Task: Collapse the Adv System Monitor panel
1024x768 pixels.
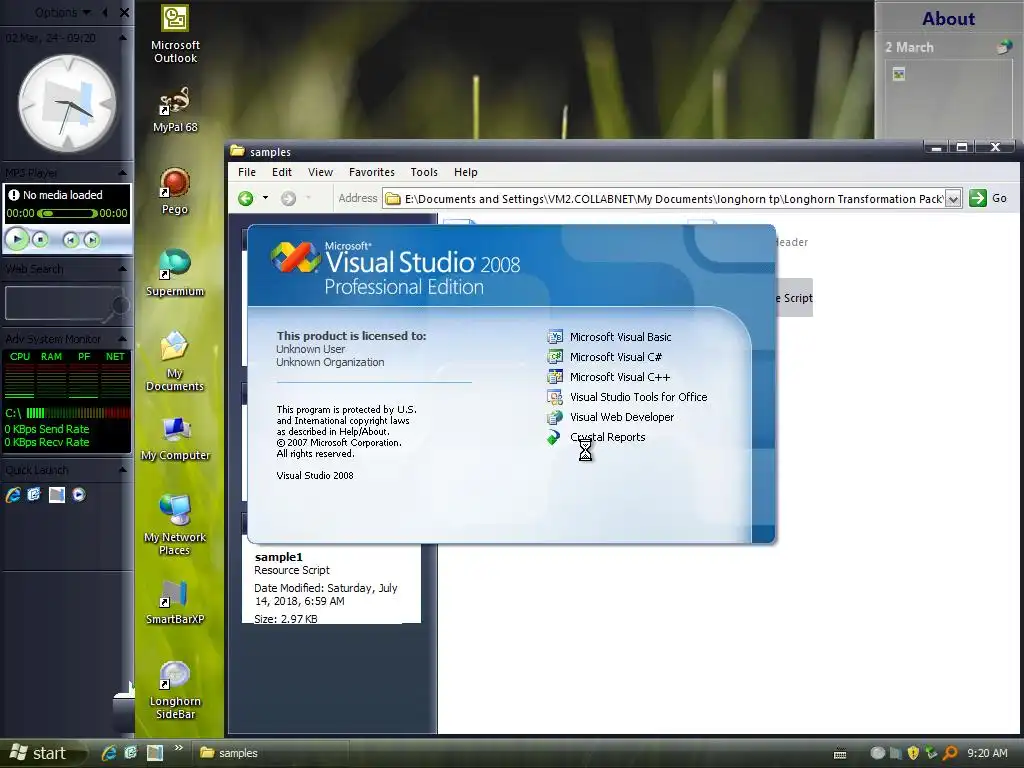Action: 122,338
